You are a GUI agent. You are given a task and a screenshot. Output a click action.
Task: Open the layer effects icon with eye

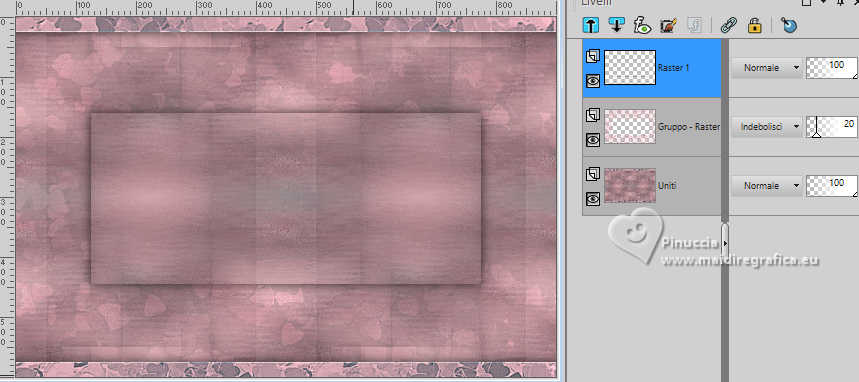pyautogui.click(x=642, y=25)
